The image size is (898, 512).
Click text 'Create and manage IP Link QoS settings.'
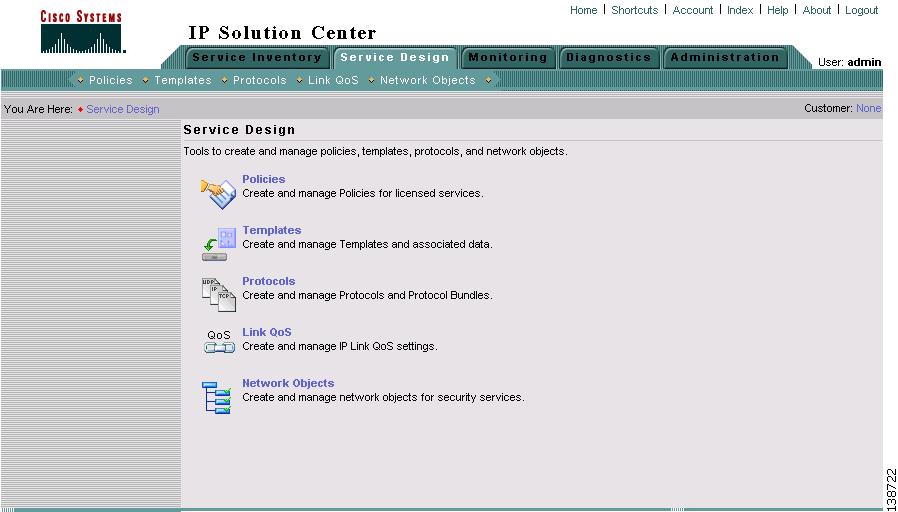point(340,346)
